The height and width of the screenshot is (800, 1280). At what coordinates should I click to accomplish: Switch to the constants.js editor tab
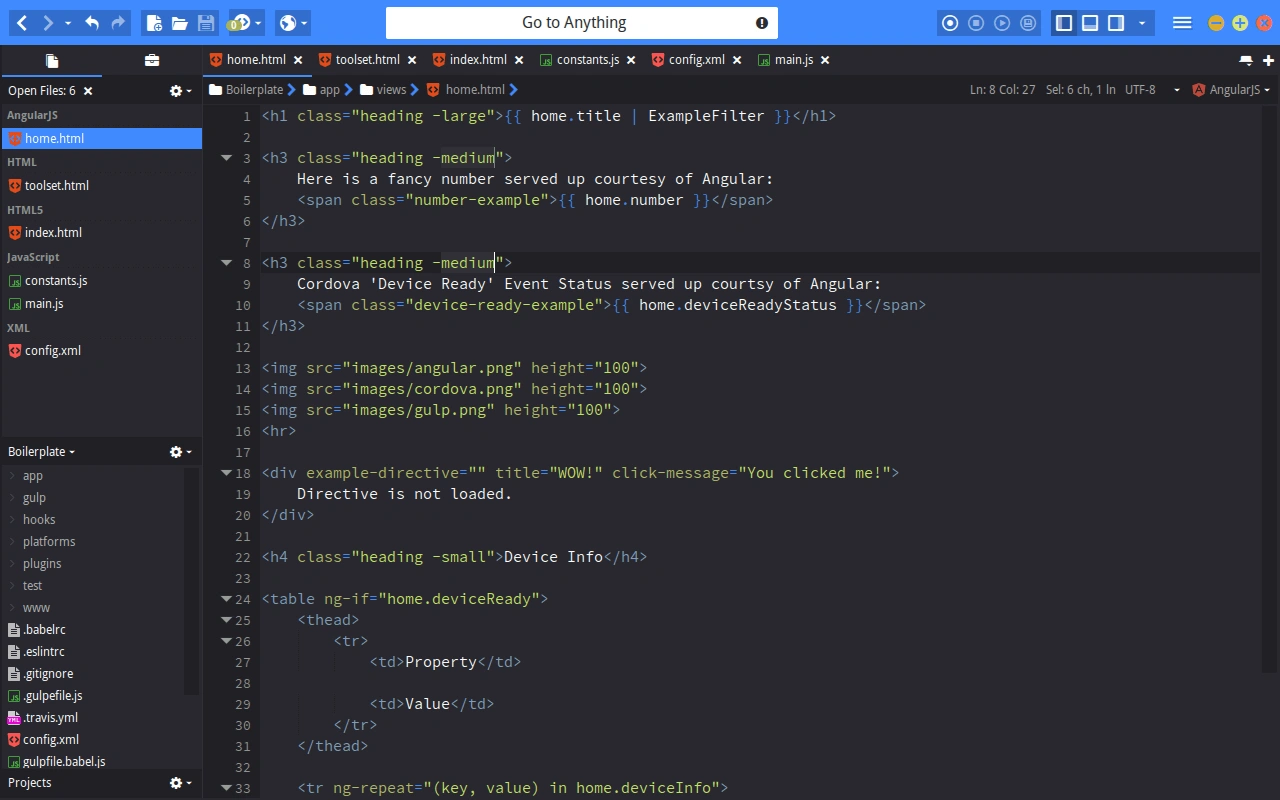pyautogui.click(x=588, y=59)
